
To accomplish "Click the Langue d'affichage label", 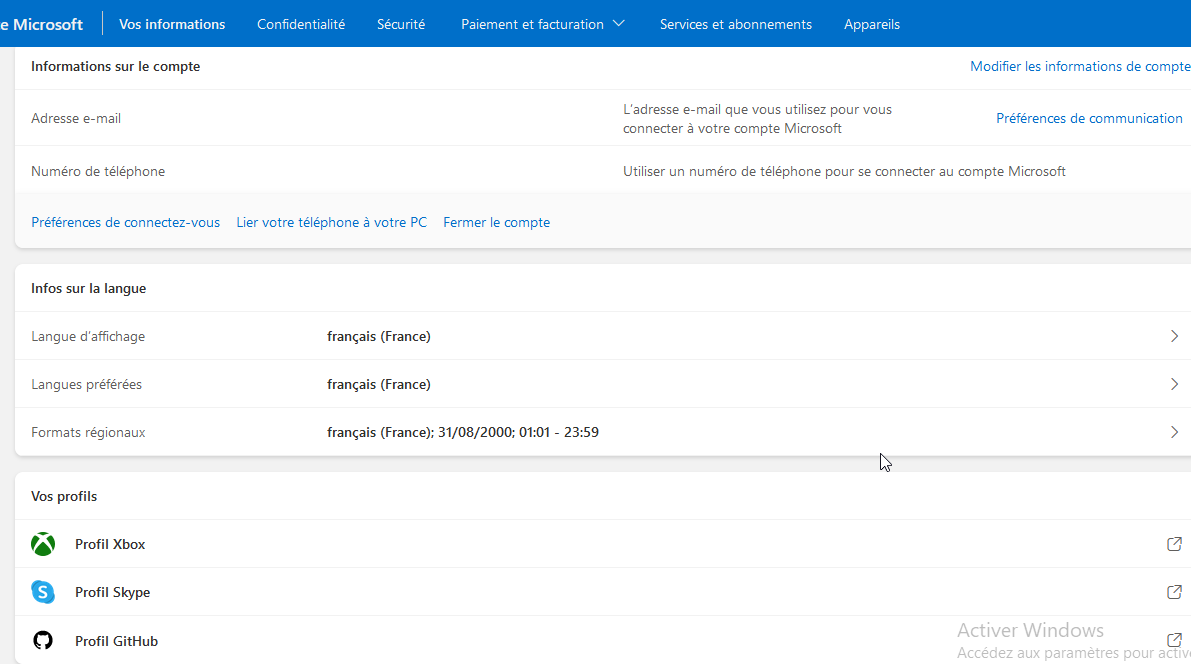I will pyautogui.click(x=88, y=336).
